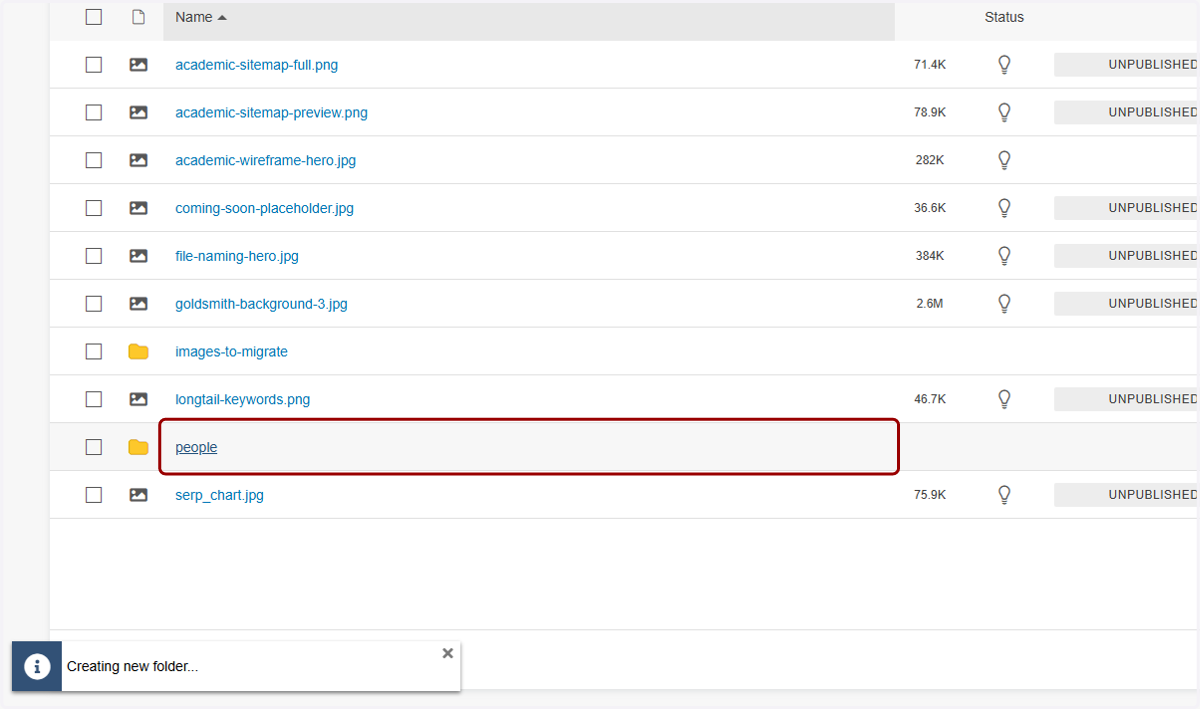Viewport: 1200px width, 709px height.
Task: Click image icon of serp_chart.jpg
Action: click(x=138, y=495)
